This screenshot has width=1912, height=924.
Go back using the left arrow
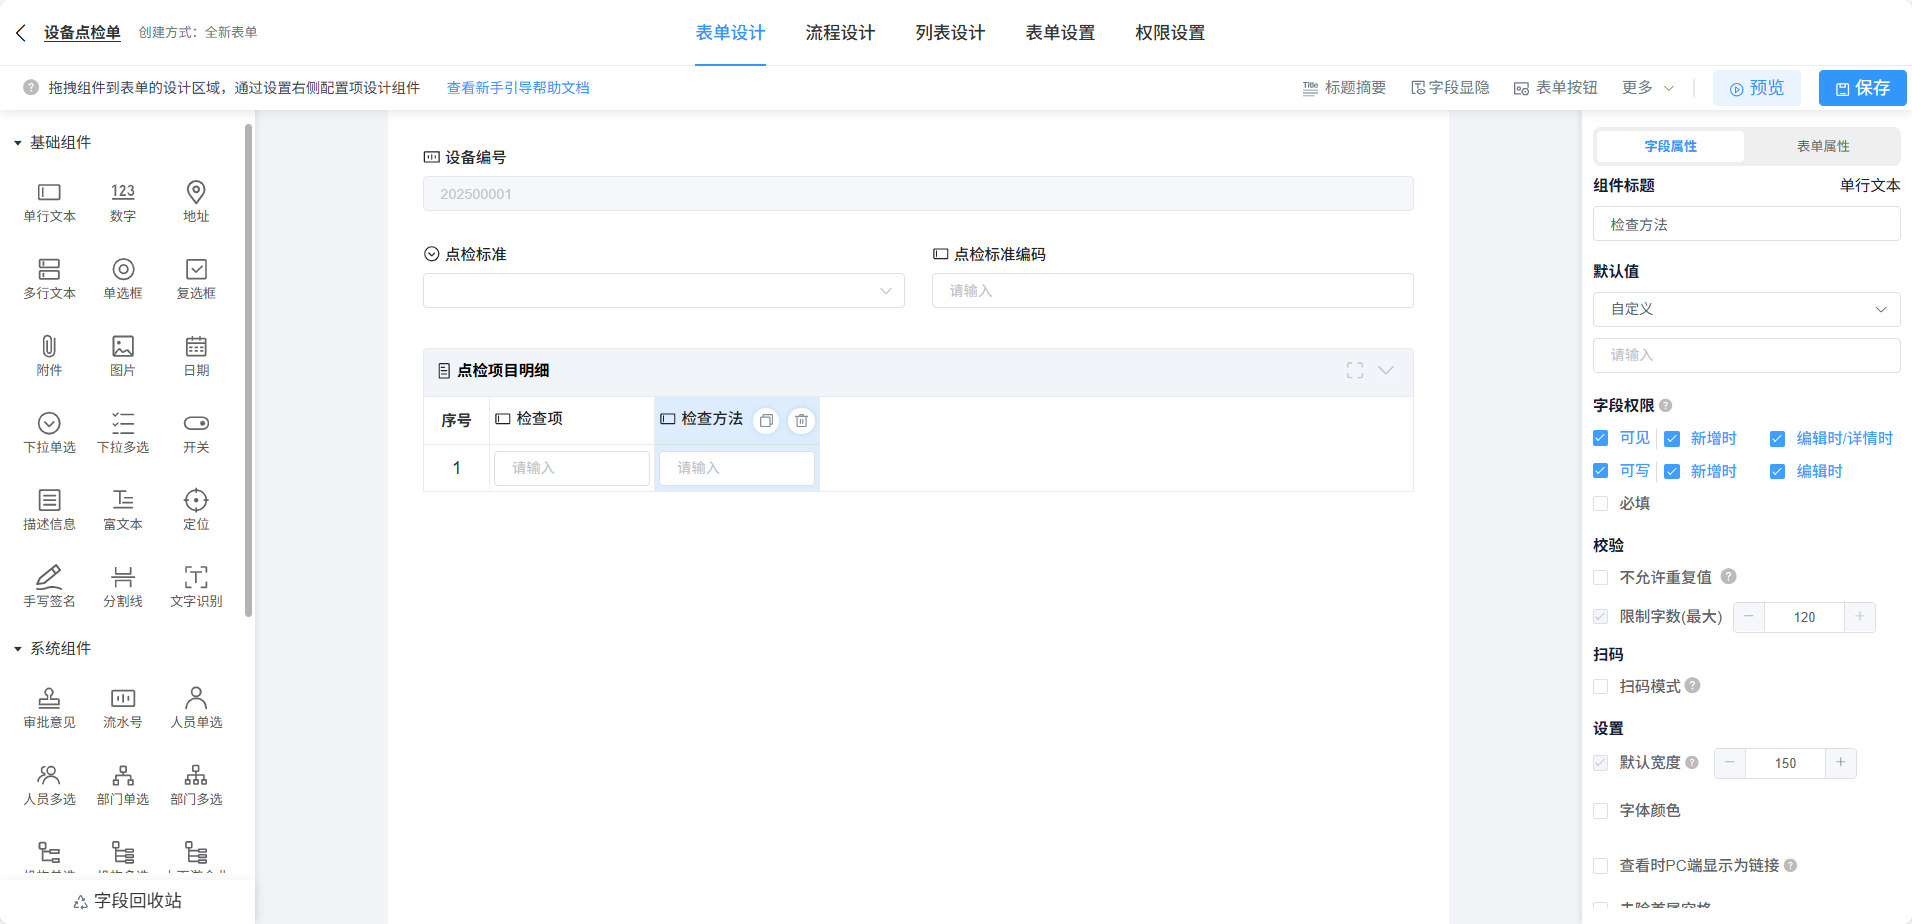click(21, 33)
